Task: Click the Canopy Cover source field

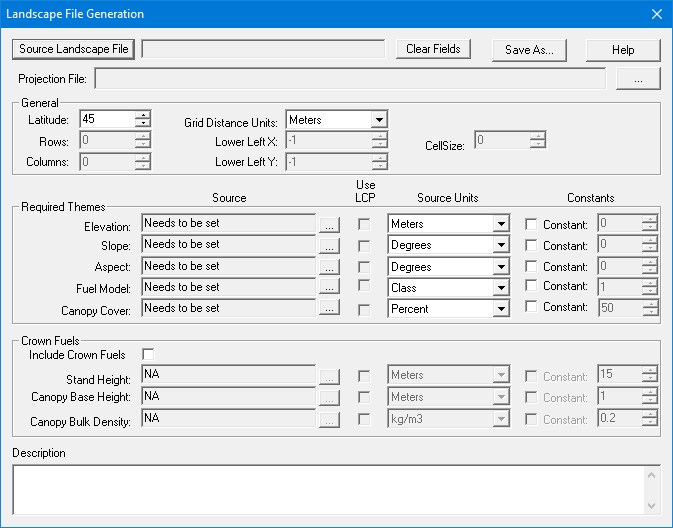Action: click(x=228, y=308)
